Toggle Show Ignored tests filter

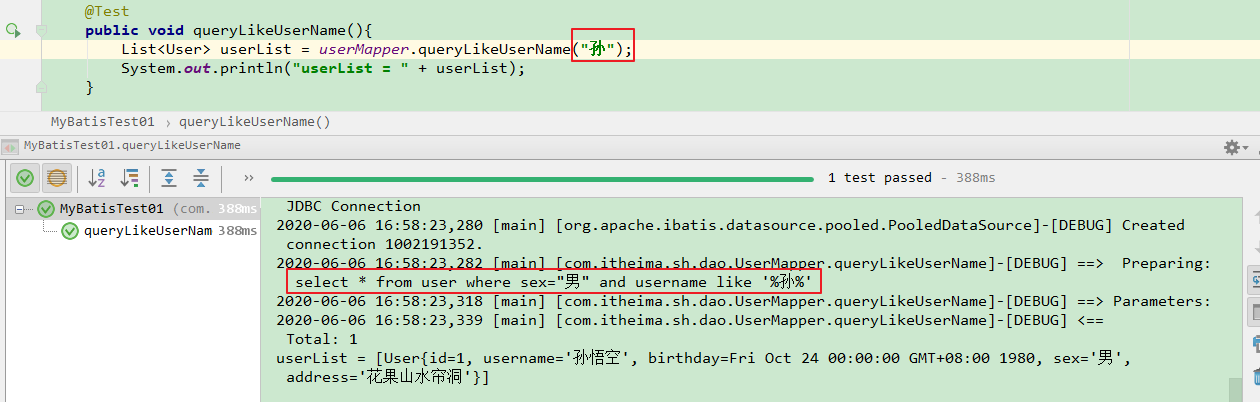[x=57, y=178]
